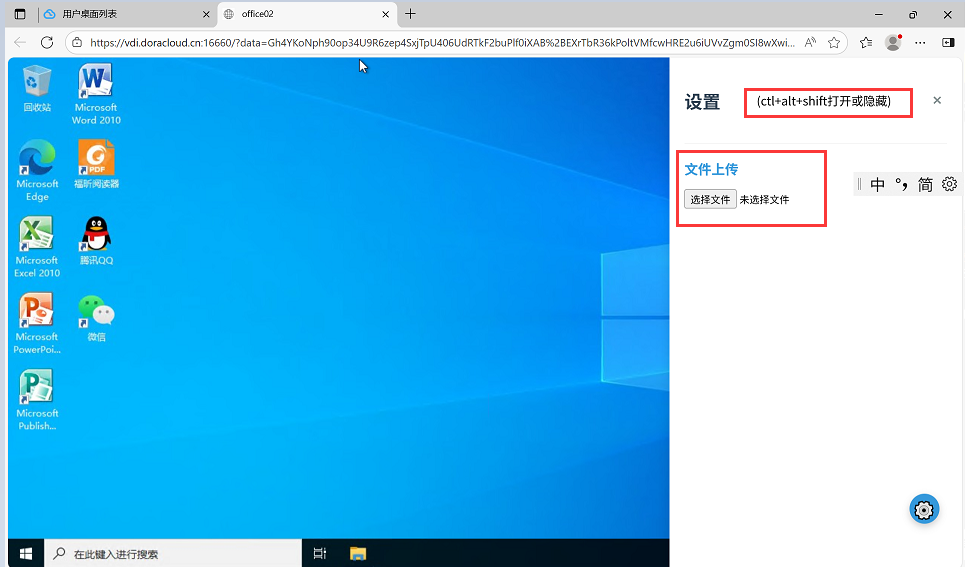
Task: Open the IME toolbar settings gear
Action: click(950, 184)
